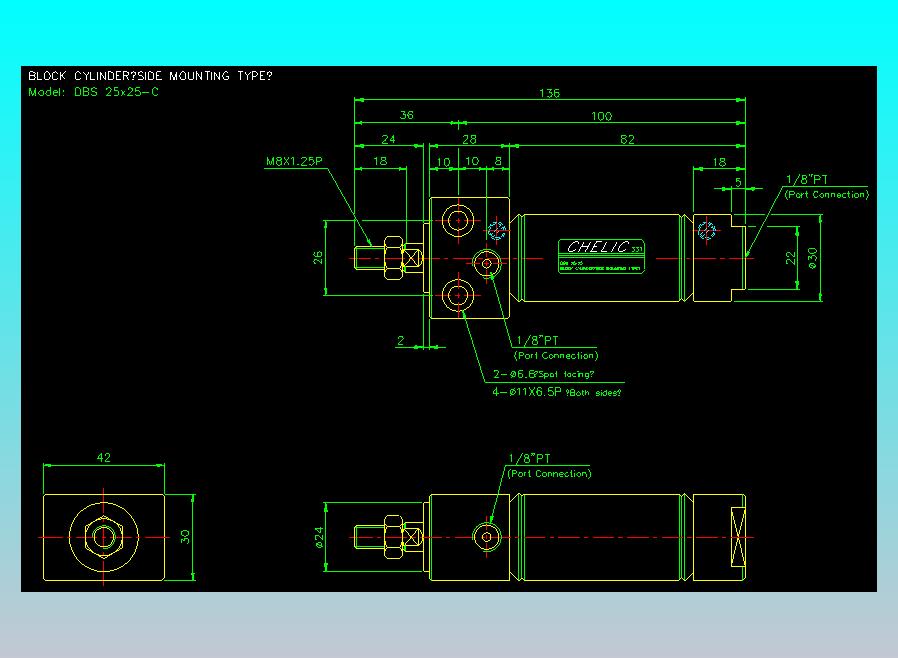
Task: Pick the '24' dimension text
Action: (x=388, y=139)
